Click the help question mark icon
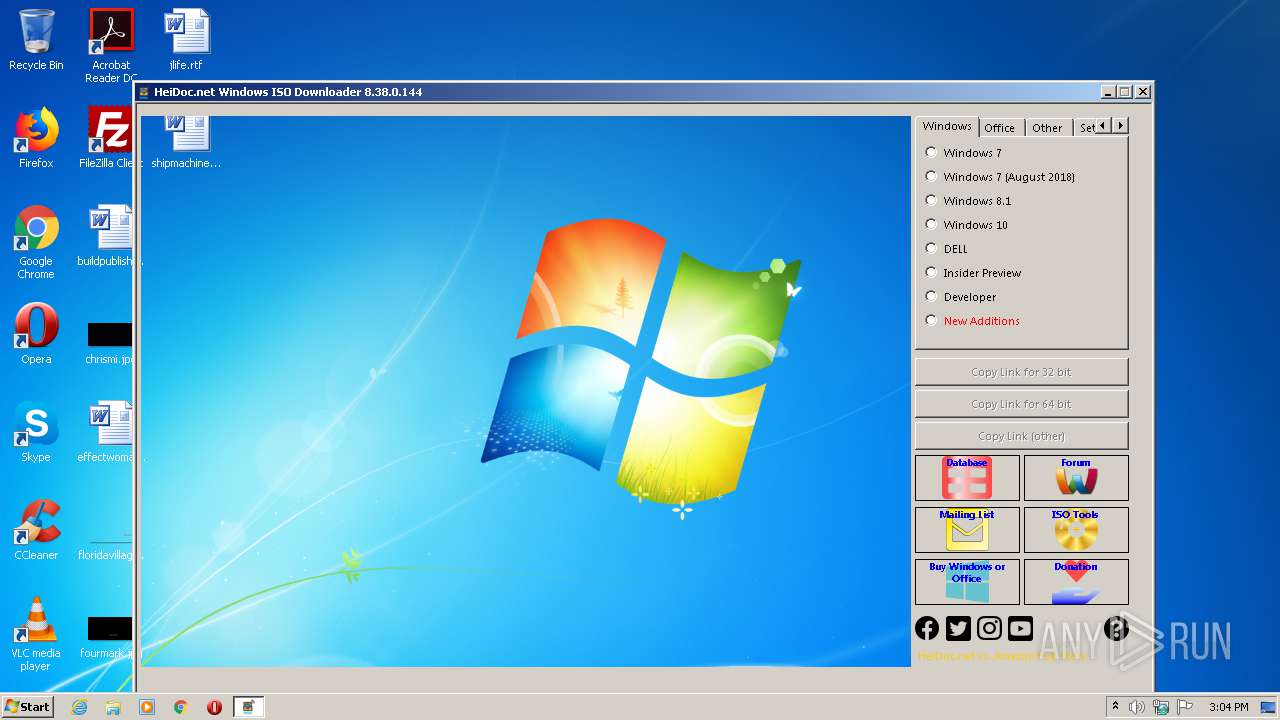This screenshot has width=1280, height=720. (1116, 628)
